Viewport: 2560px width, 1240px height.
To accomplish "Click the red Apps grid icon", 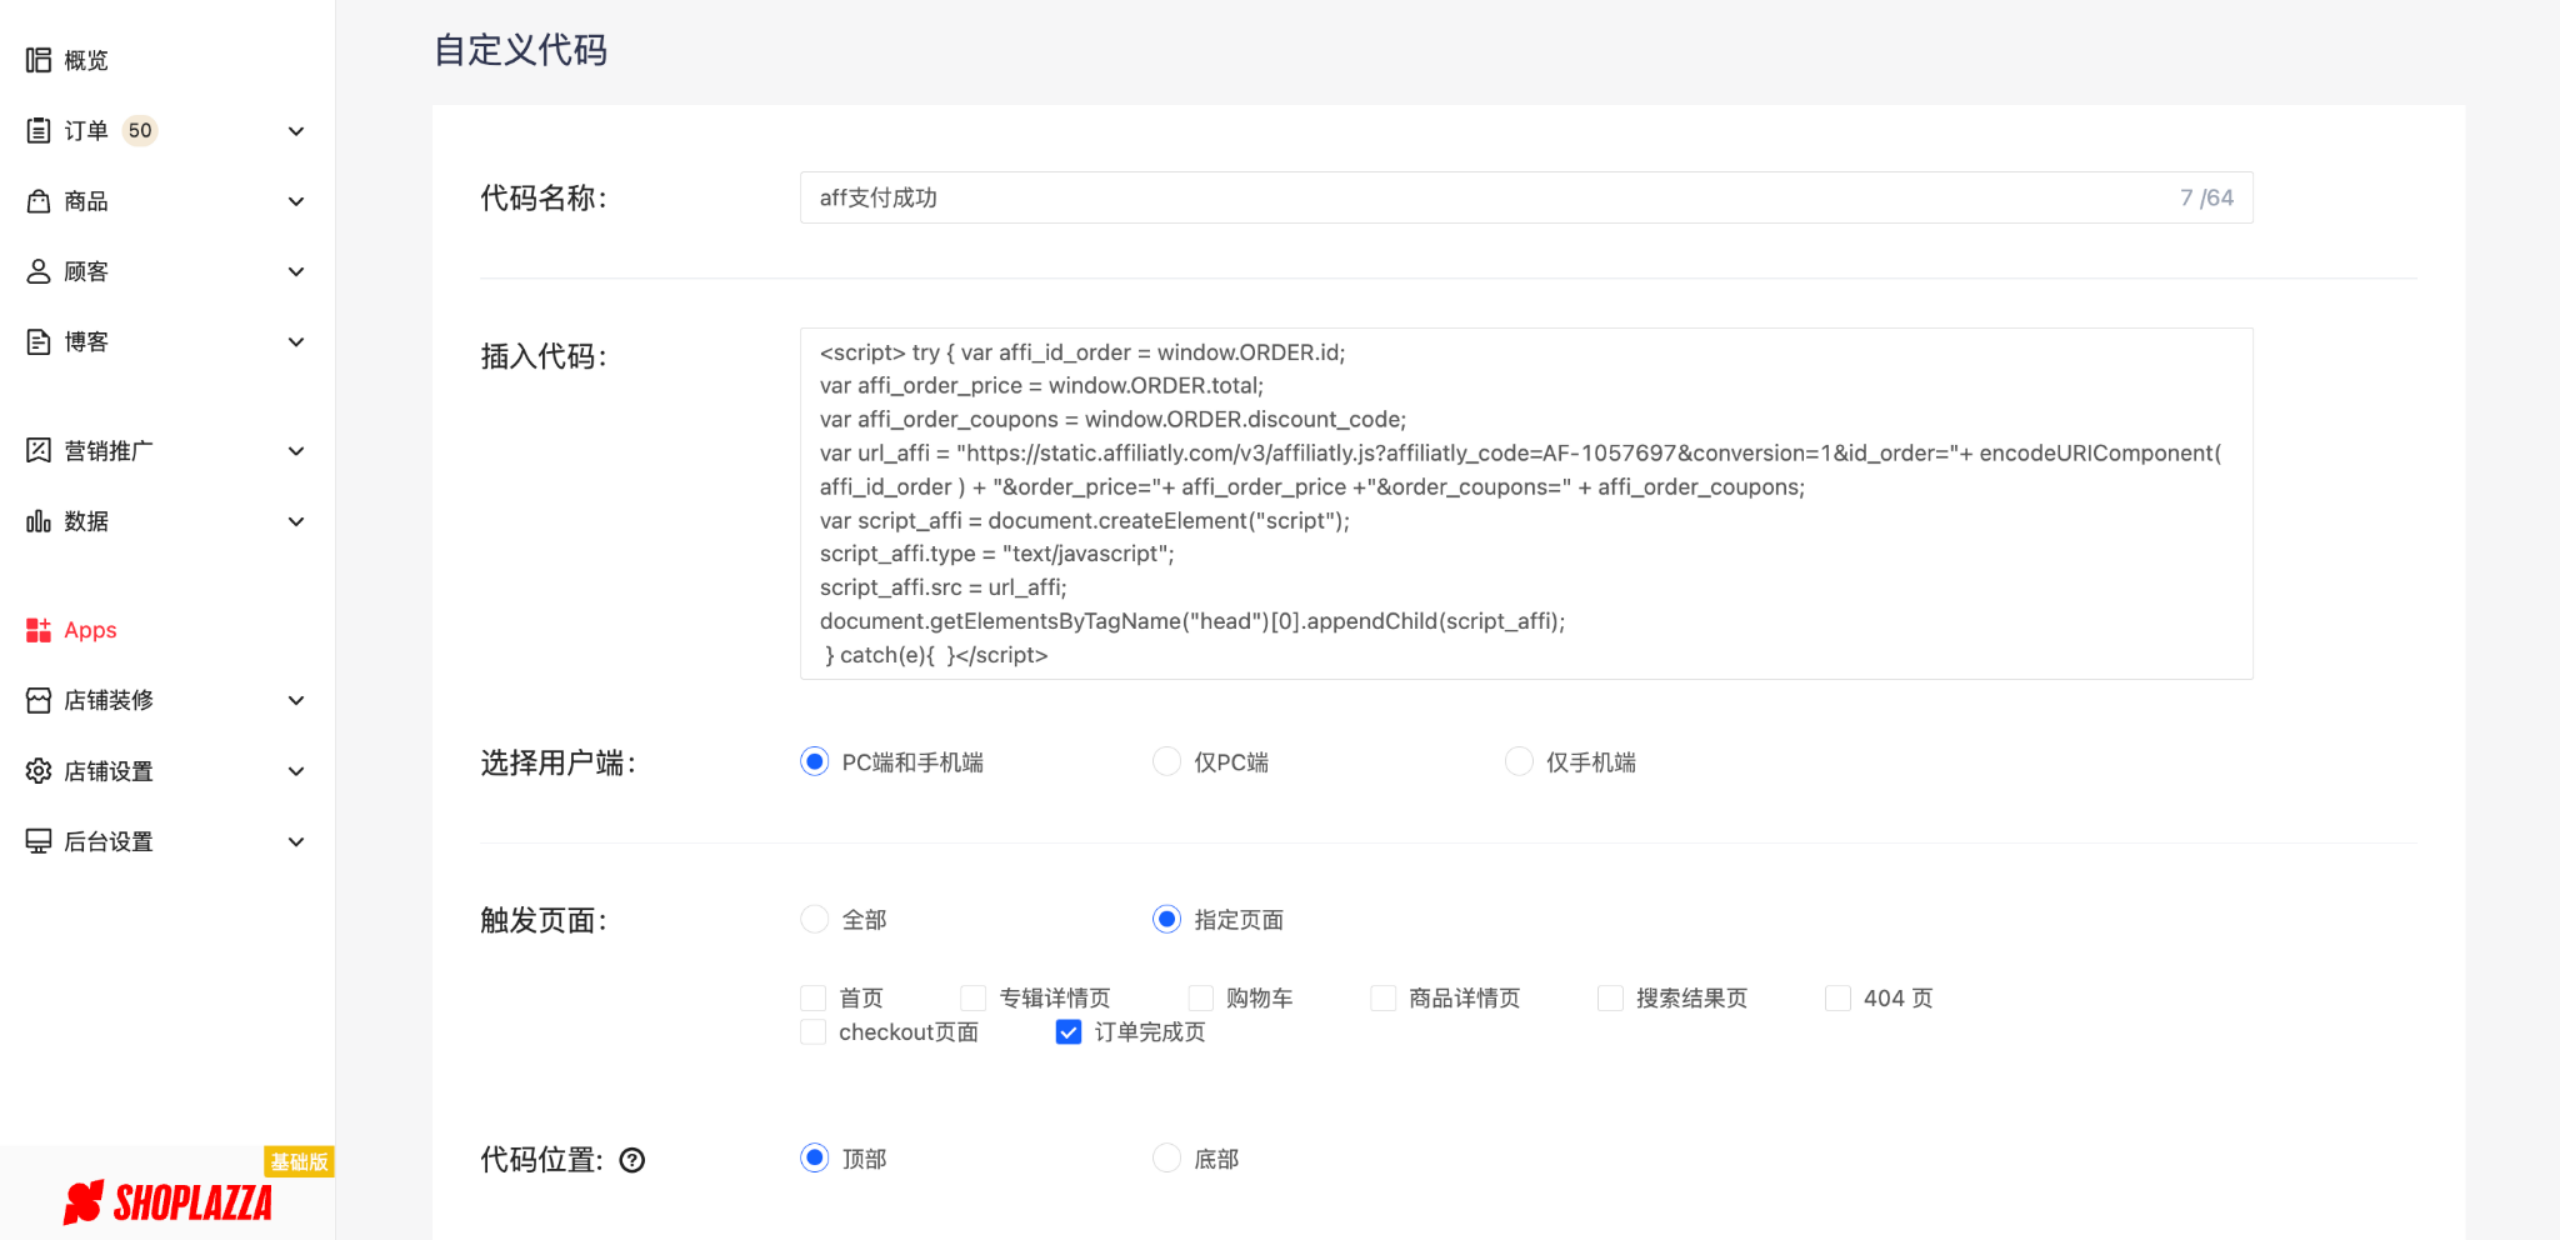I will tap(38, 630).
